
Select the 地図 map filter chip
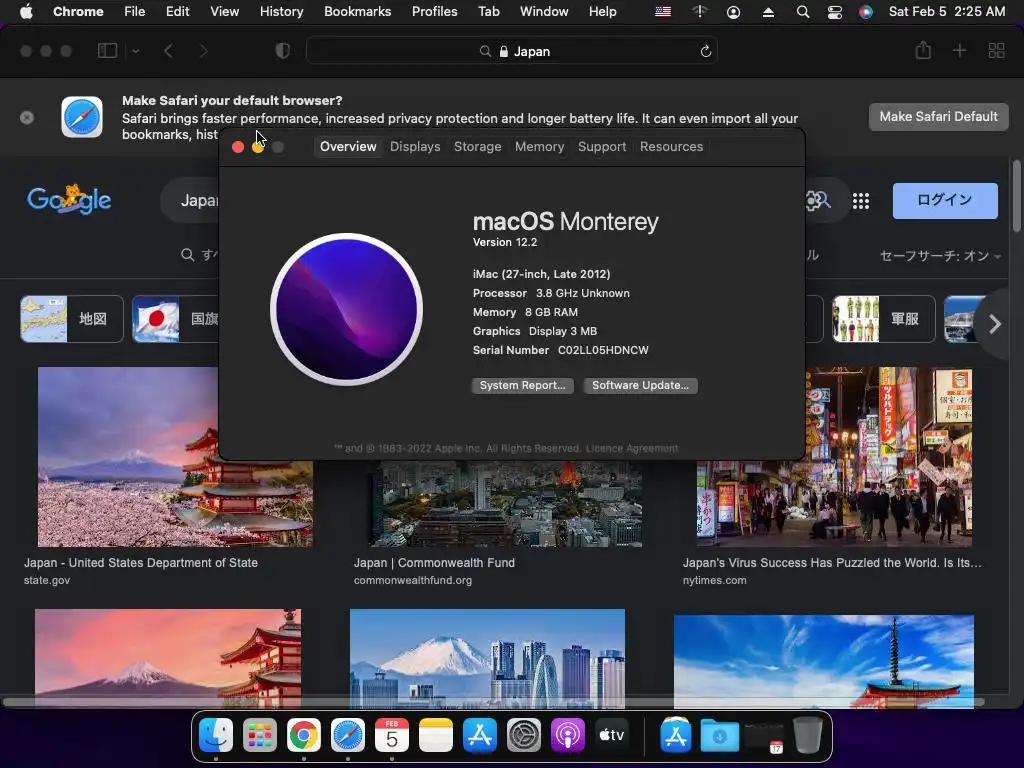[72, 319]
